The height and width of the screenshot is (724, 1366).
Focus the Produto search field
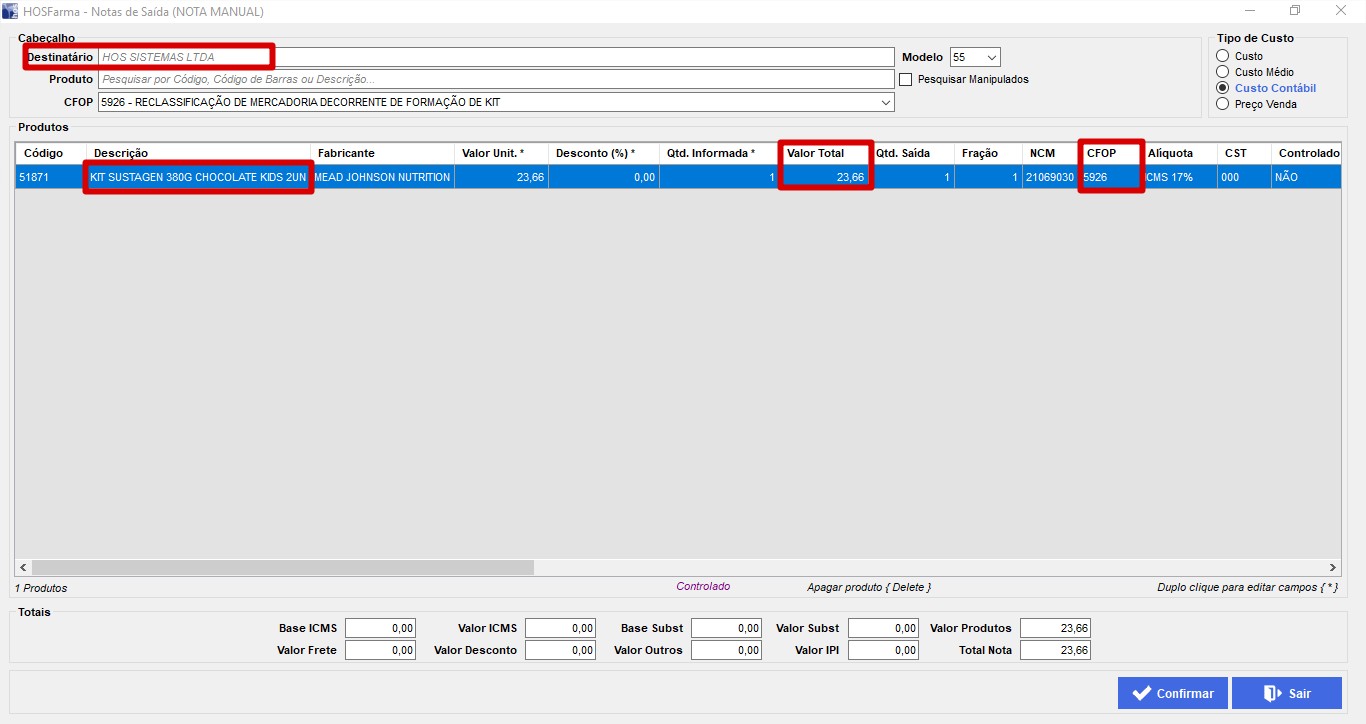click(x=495, y=79)
